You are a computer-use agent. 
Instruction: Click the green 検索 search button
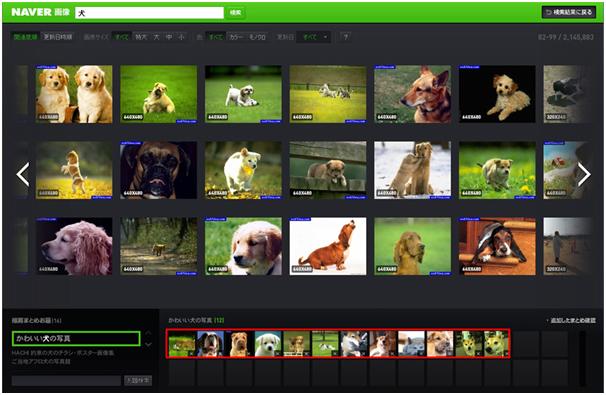pyautogui.click(x=235, y=13)
